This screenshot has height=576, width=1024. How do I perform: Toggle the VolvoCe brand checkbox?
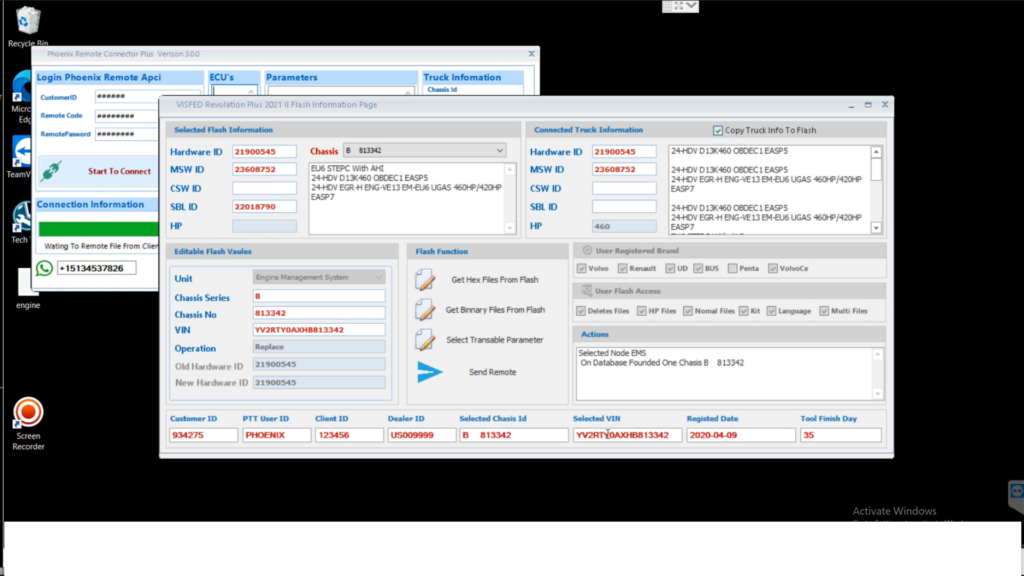[773, 268]
